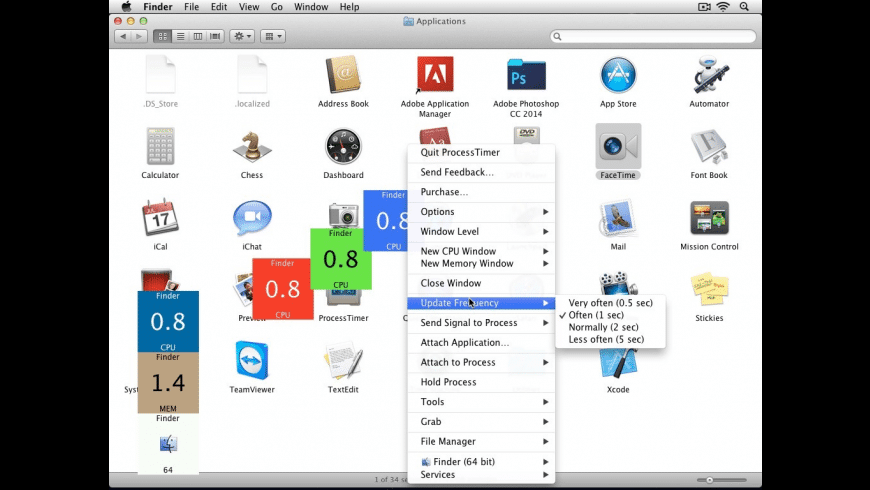Click the green Finder CPU tile
Viewport: 870px width, 490px height.
point(341,259)
